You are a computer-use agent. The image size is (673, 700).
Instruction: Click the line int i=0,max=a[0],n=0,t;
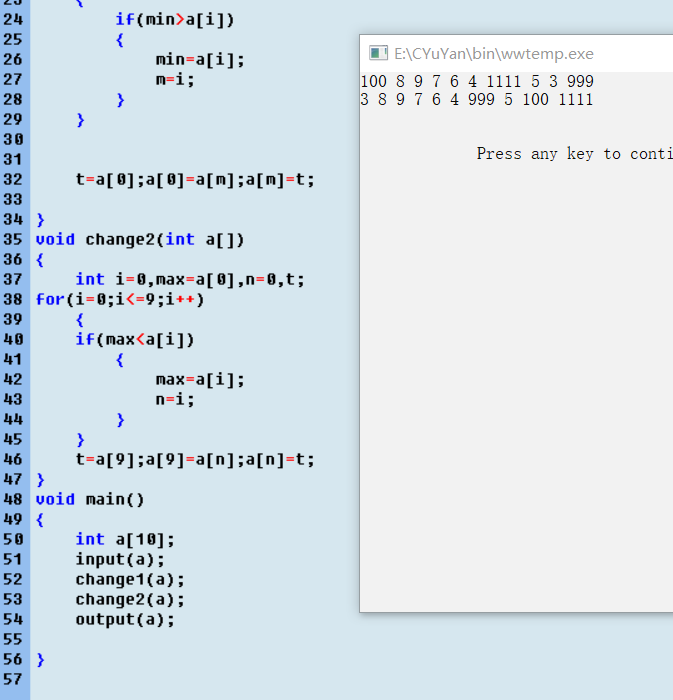[190, 280]
